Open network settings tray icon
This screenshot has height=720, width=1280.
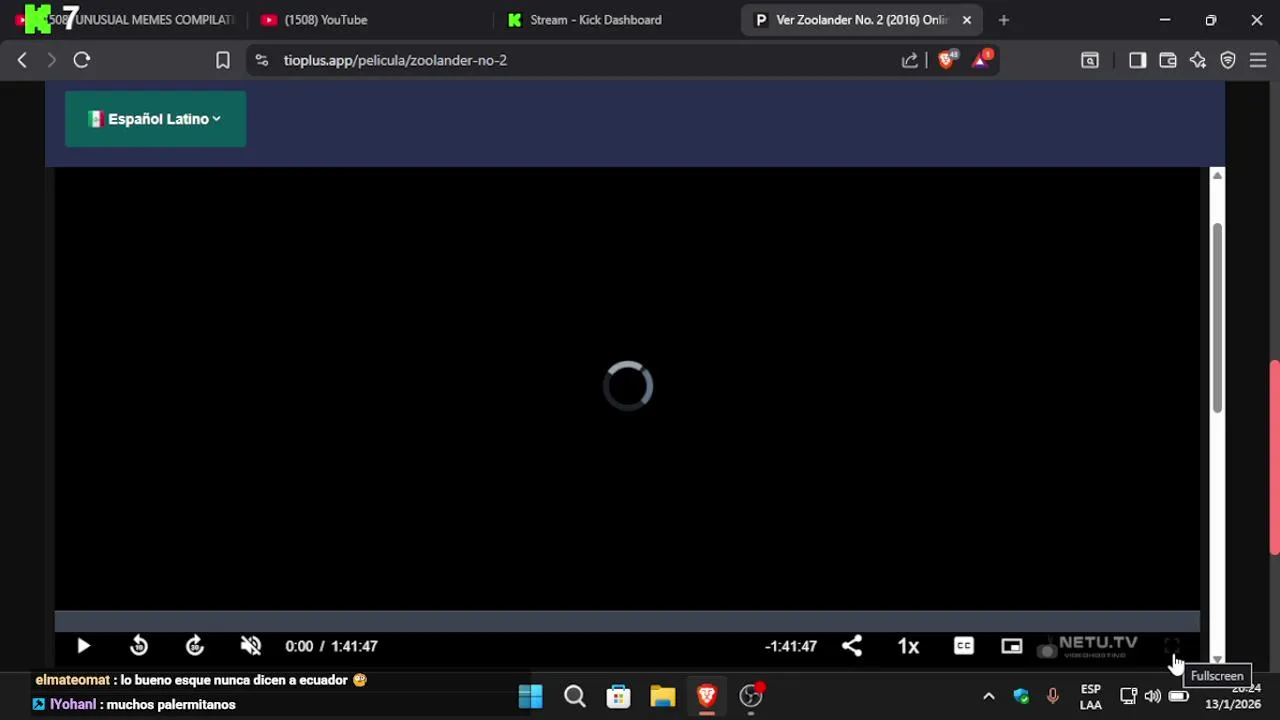point(1128,696)
